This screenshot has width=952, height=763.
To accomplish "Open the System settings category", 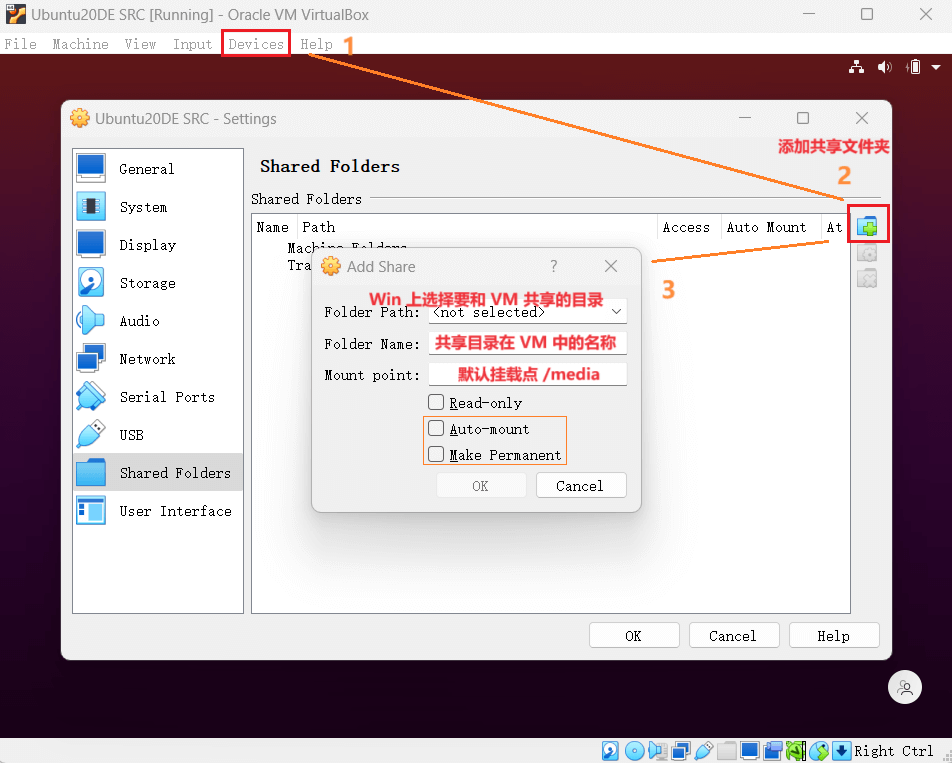I will 158,207.
